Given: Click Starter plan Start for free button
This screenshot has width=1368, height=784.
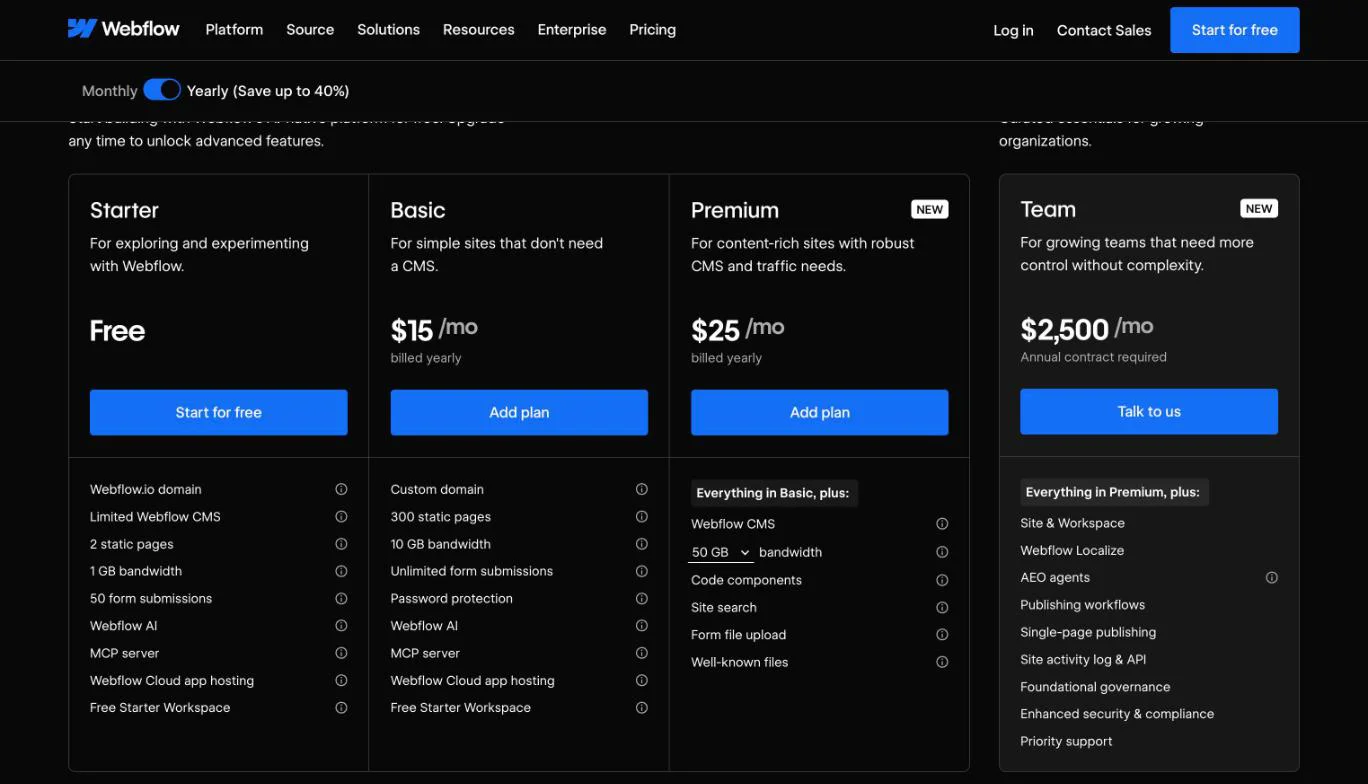Looking at the screenshot, I should click(219, 412).
